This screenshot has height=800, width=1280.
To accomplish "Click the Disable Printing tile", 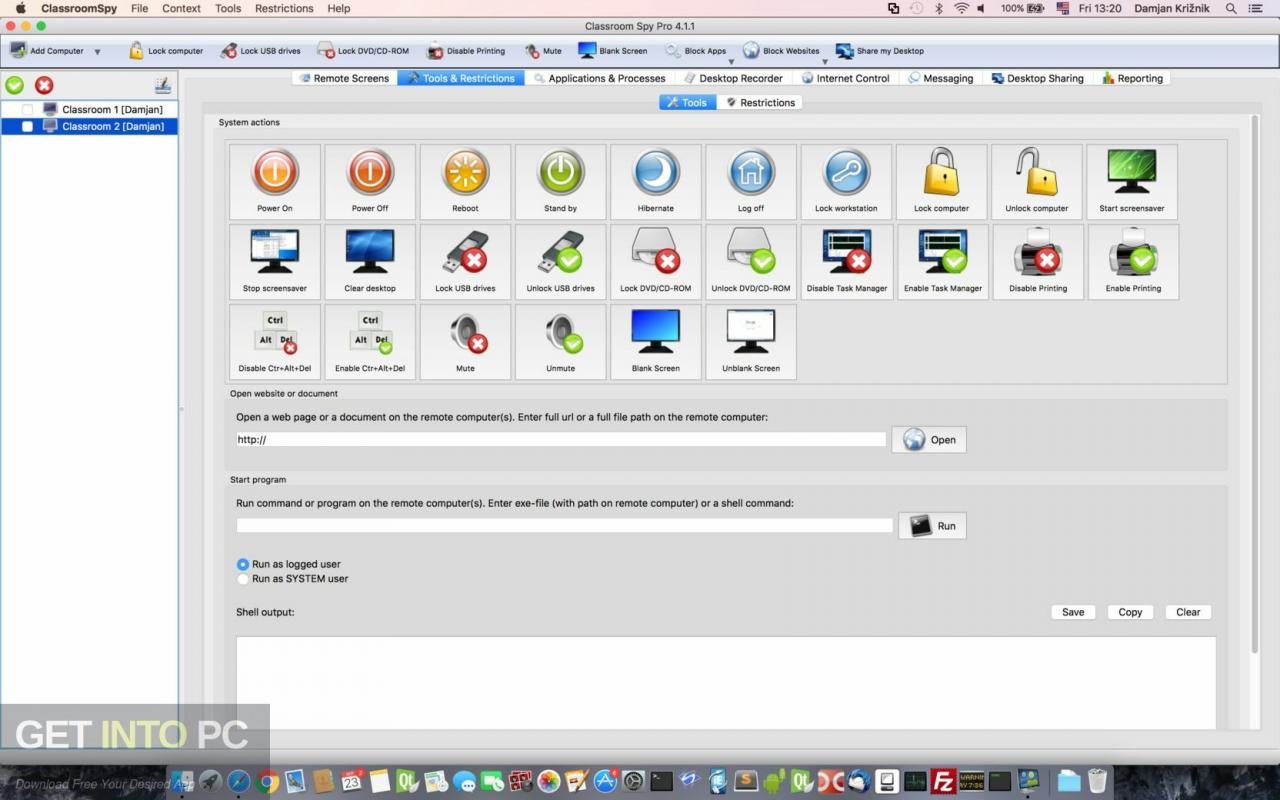I will point(1038,261).
